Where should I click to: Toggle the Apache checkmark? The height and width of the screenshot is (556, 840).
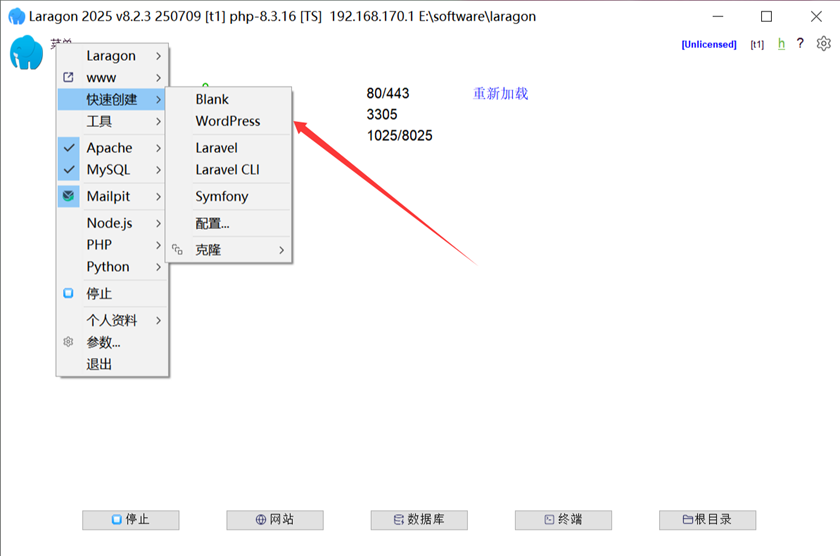click(x=69, y=147)
